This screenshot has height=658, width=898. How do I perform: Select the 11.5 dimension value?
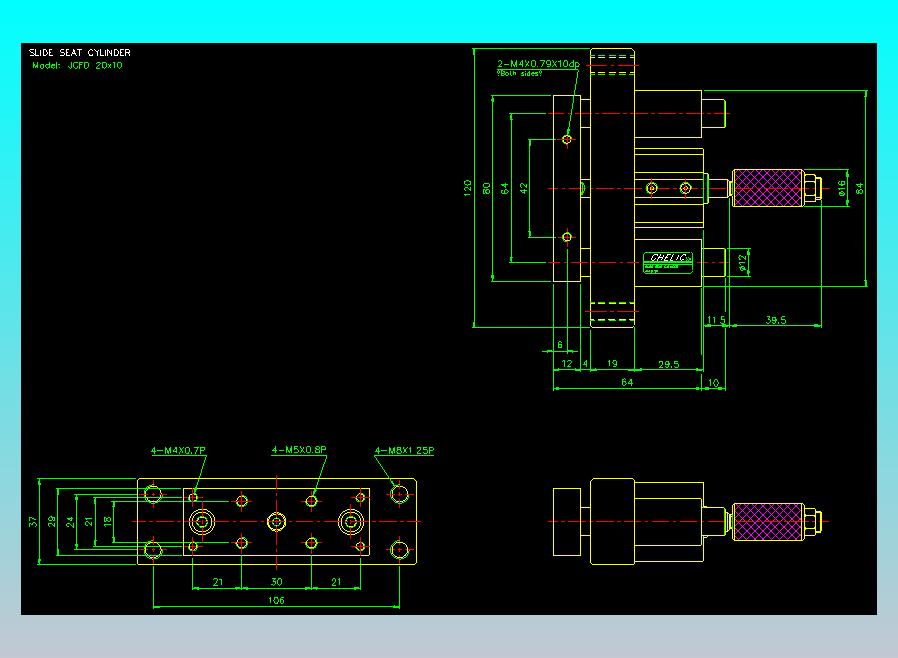pos(716,320)
